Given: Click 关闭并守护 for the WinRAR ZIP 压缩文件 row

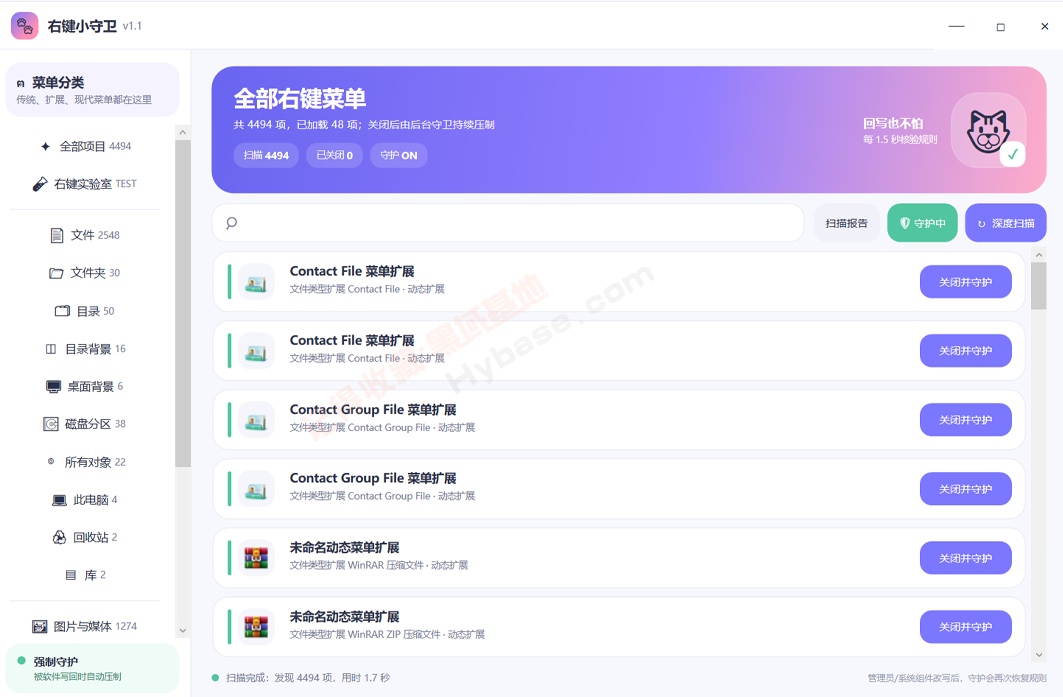Looking at the screenshot, I should (x=965, y=627).
